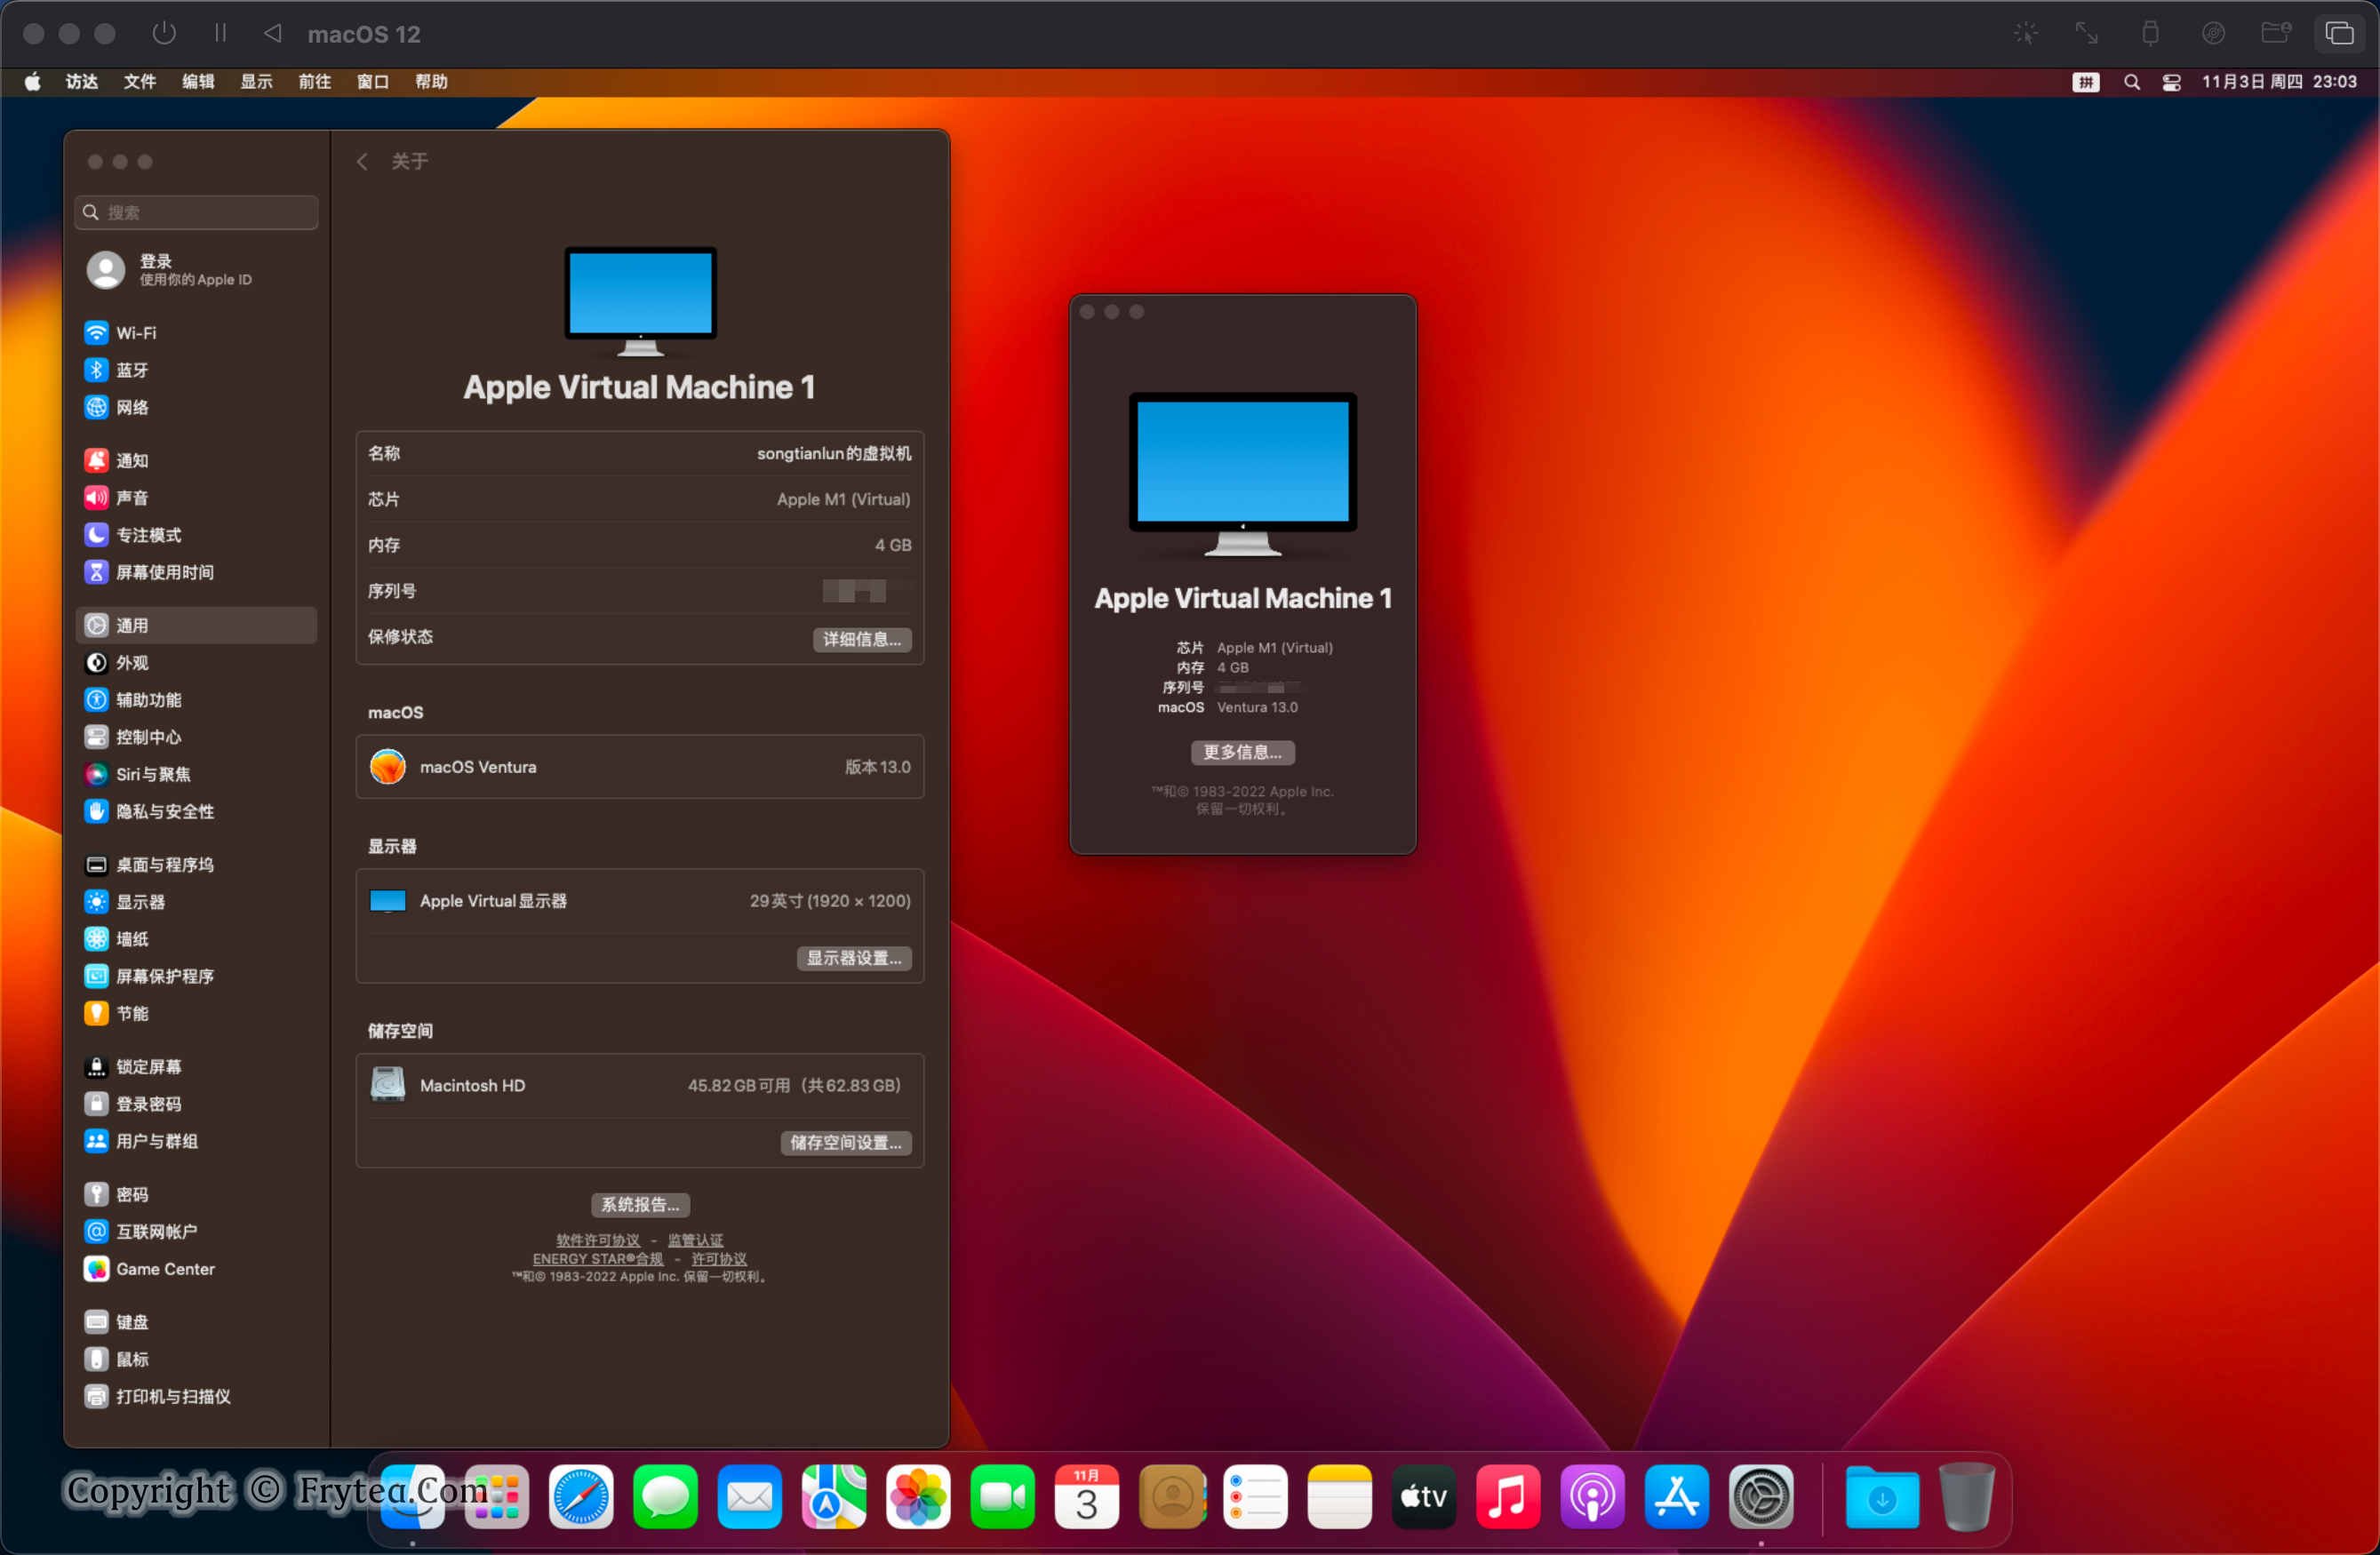The width and height of the screenshot is (2380, 1555).
Task: Open Apple menu
Action: [32, 82]
